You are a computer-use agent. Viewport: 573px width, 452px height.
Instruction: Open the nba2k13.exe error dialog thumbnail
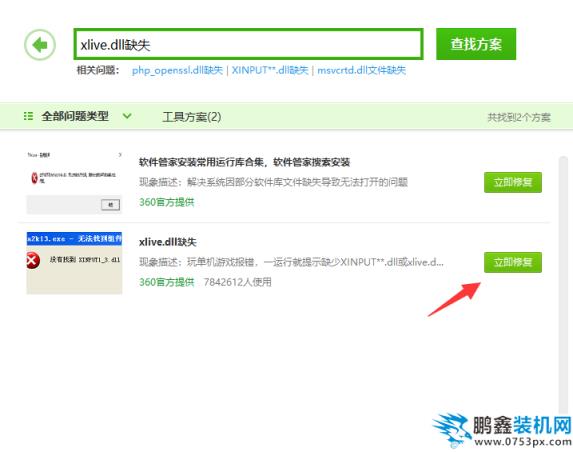pos(74,263)
